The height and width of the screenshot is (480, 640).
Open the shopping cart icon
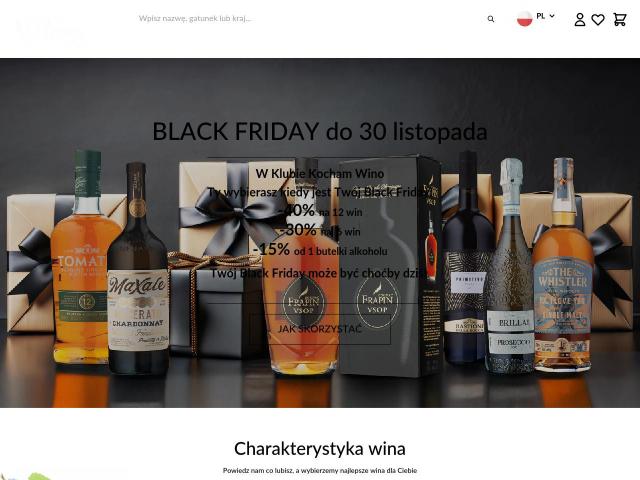pos(620,19)
